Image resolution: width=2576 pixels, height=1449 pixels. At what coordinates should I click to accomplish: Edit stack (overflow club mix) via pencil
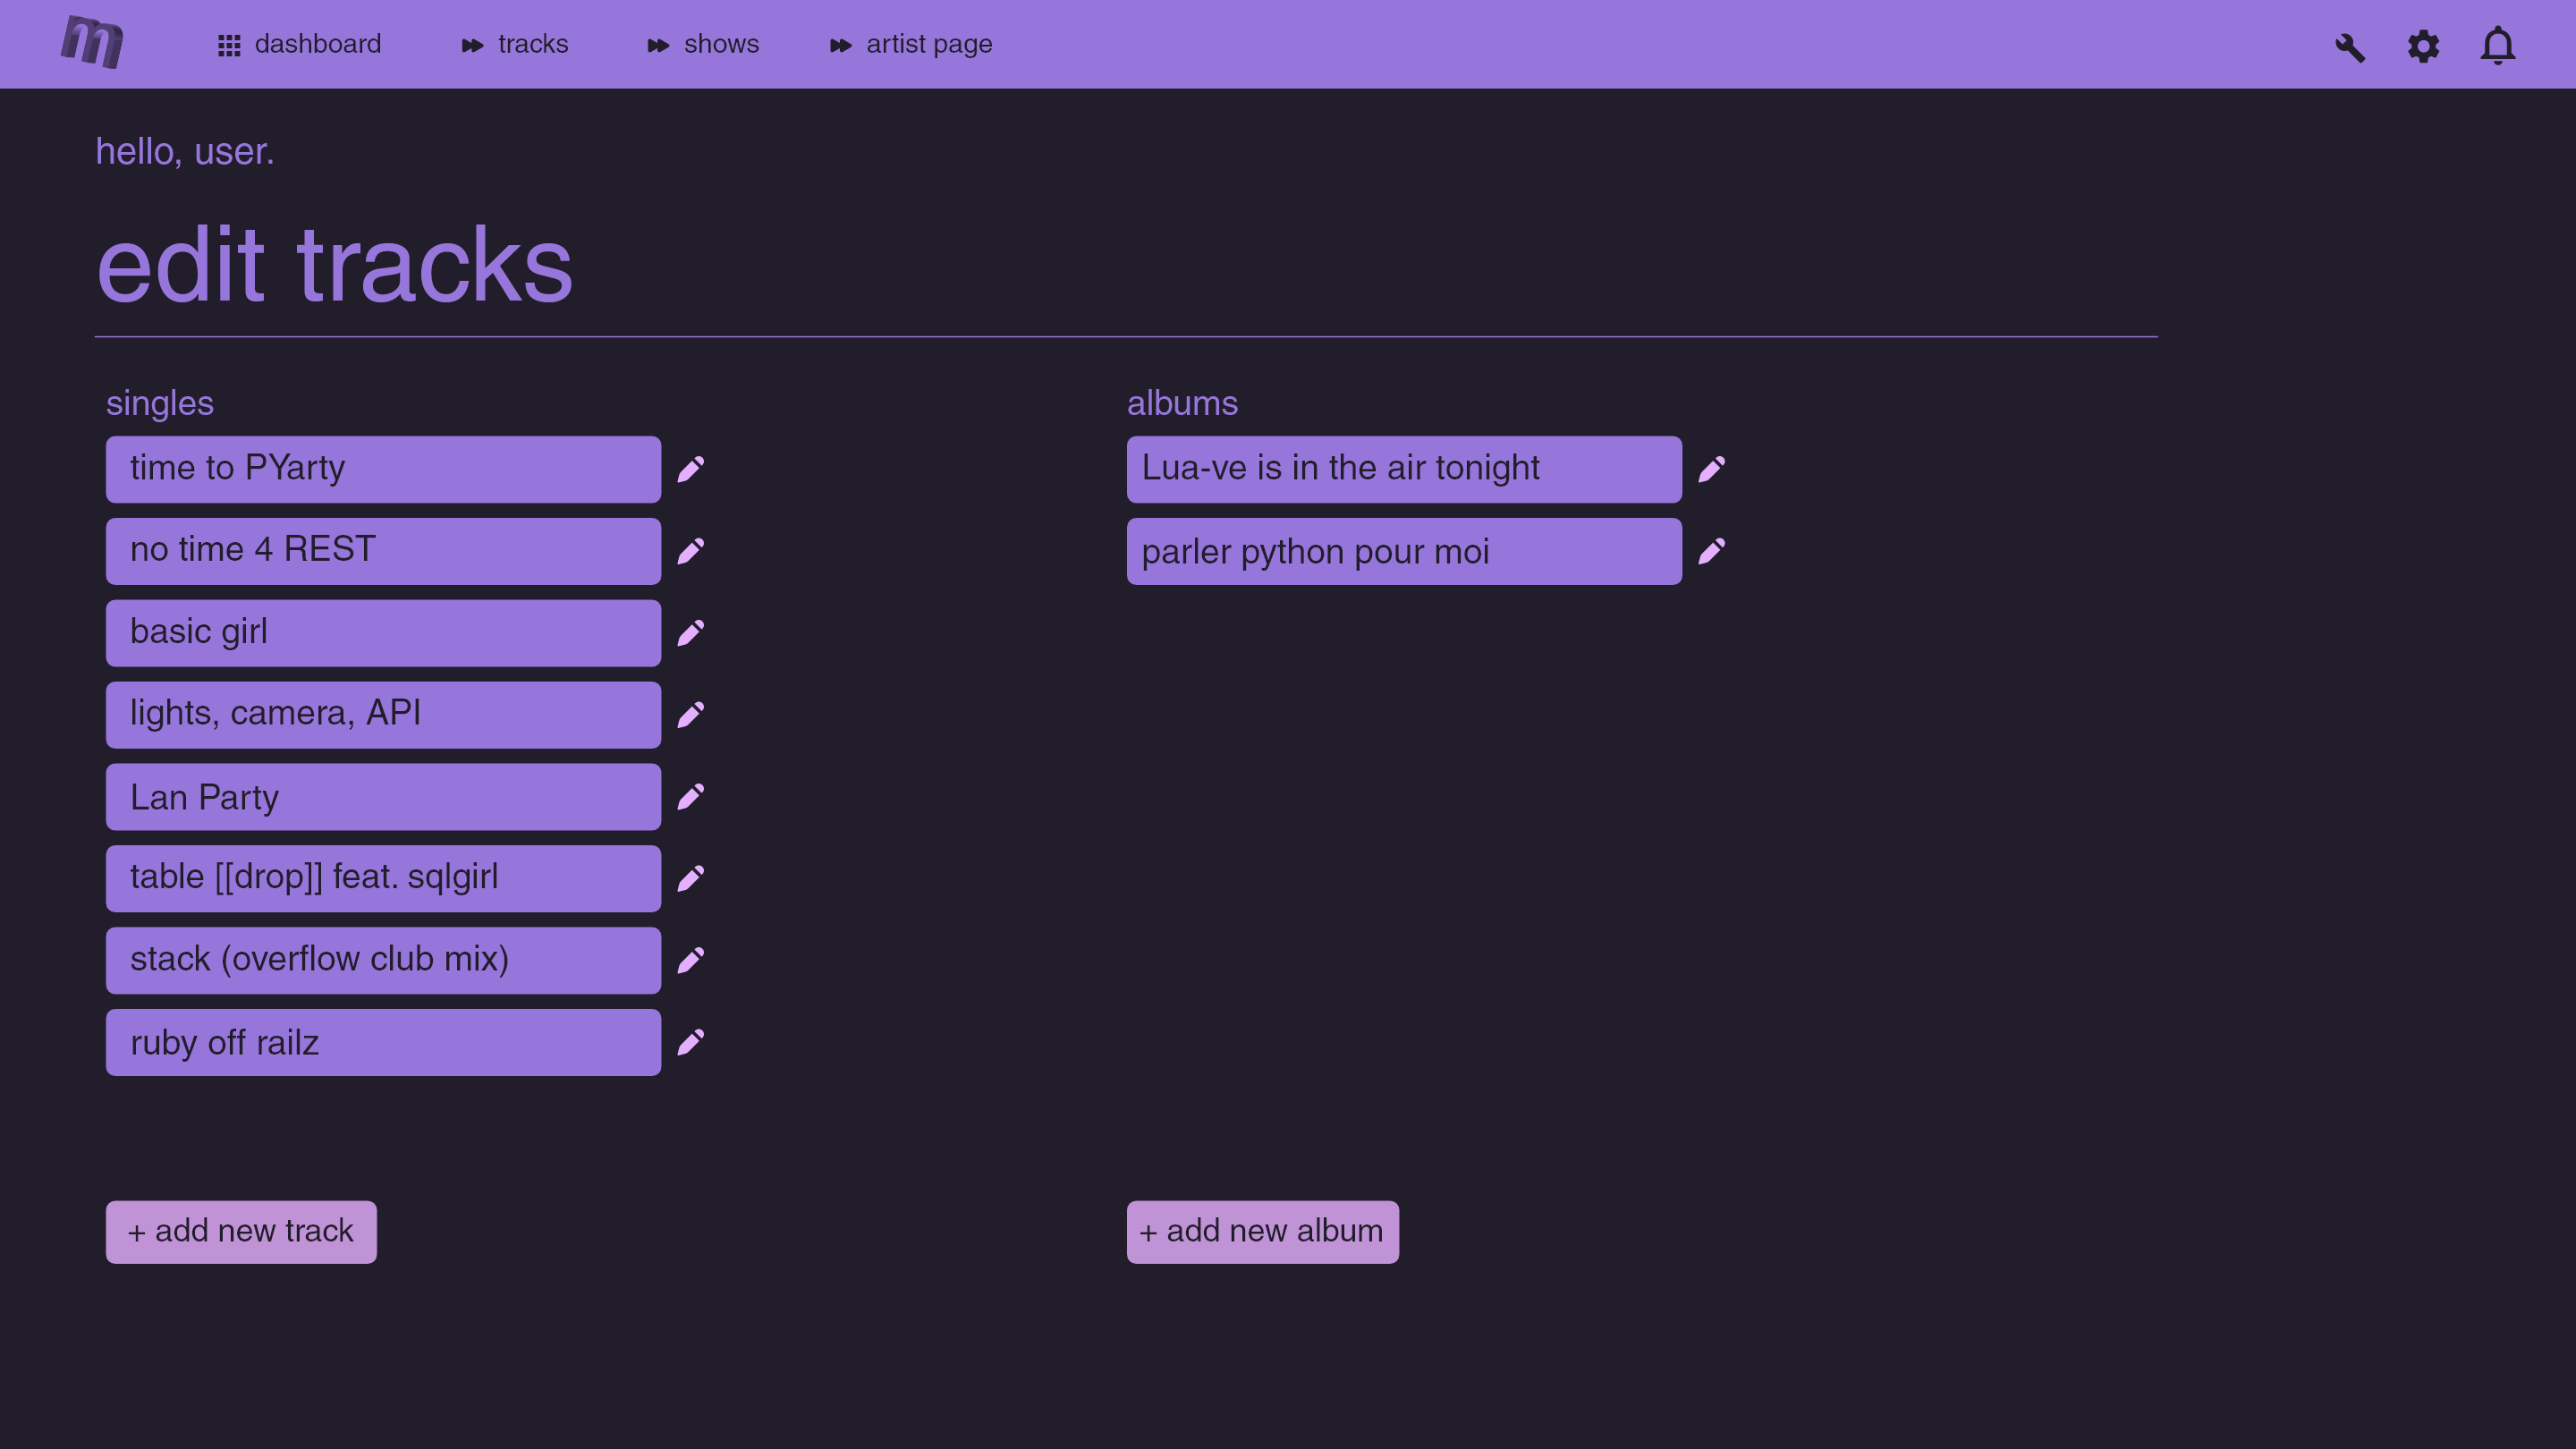(x=690, y=960)
